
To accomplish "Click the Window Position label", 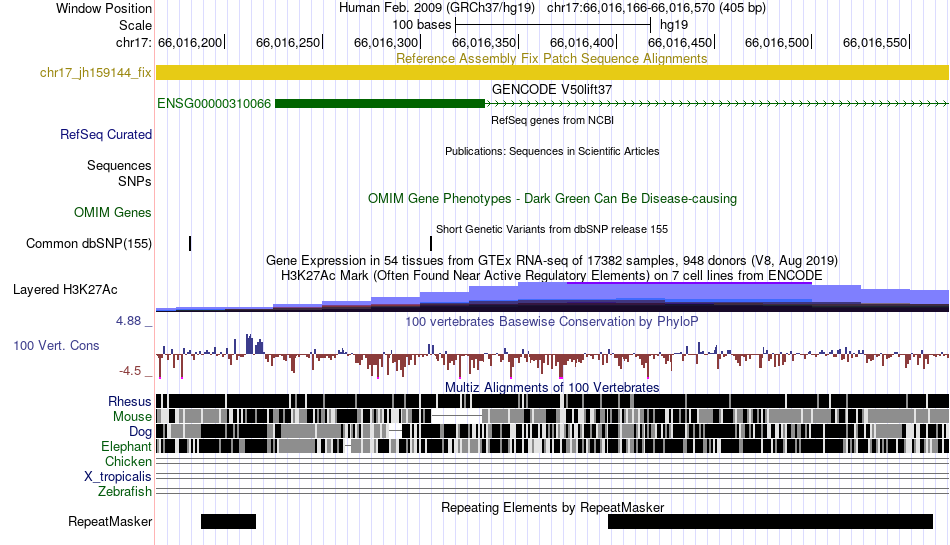I will point(104,8).
